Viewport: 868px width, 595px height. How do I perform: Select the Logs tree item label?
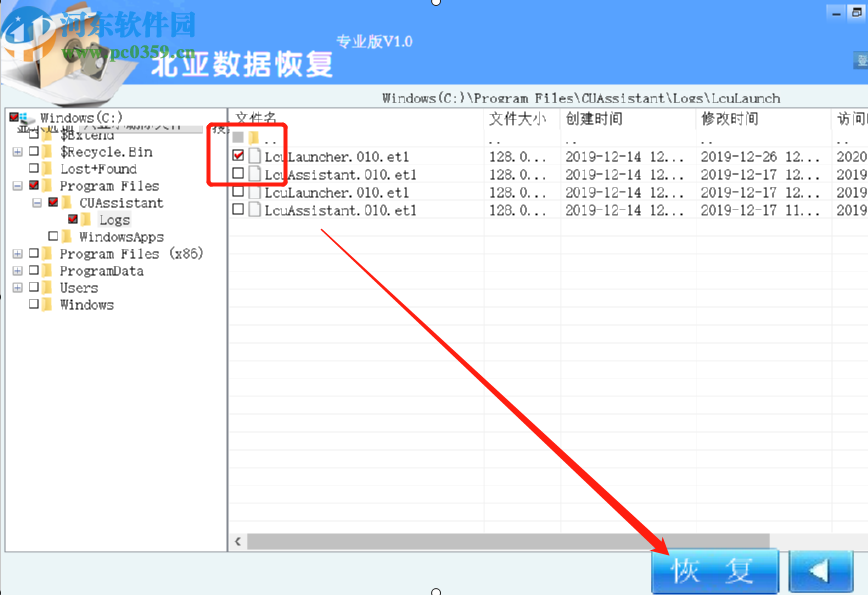[x=115, y=220]
